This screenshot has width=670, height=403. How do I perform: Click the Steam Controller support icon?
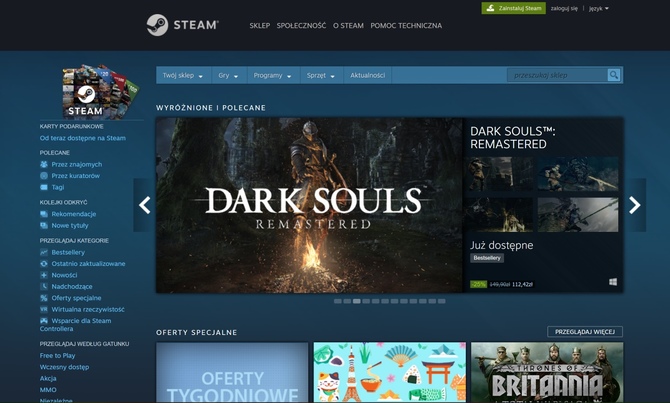[44, 321]
